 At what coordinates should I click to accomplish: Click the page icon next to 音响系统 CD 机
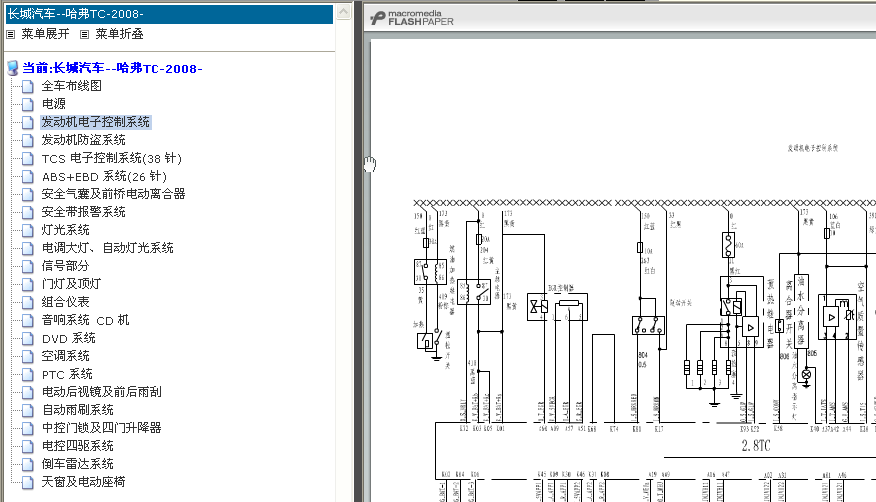coord(27,321)
